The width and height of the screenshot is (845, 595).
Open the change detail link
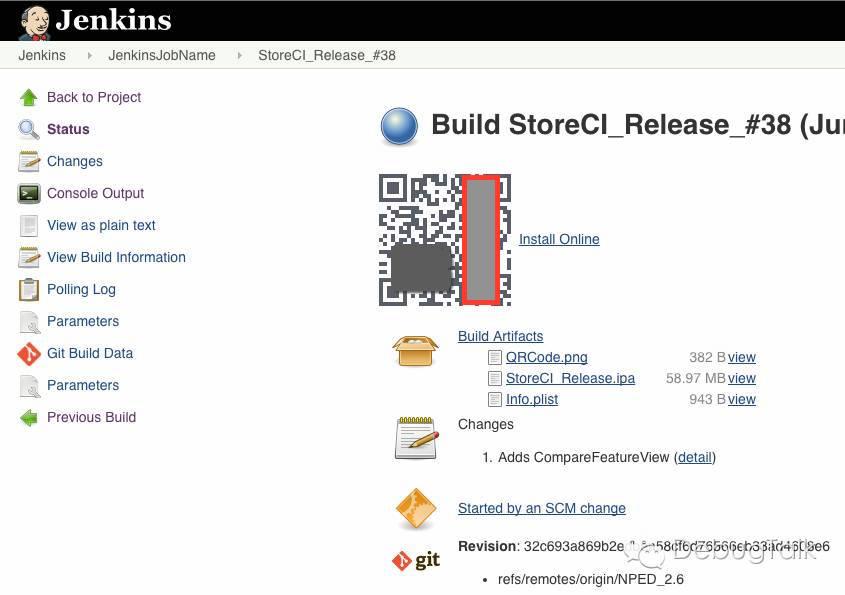click(695, 457)
